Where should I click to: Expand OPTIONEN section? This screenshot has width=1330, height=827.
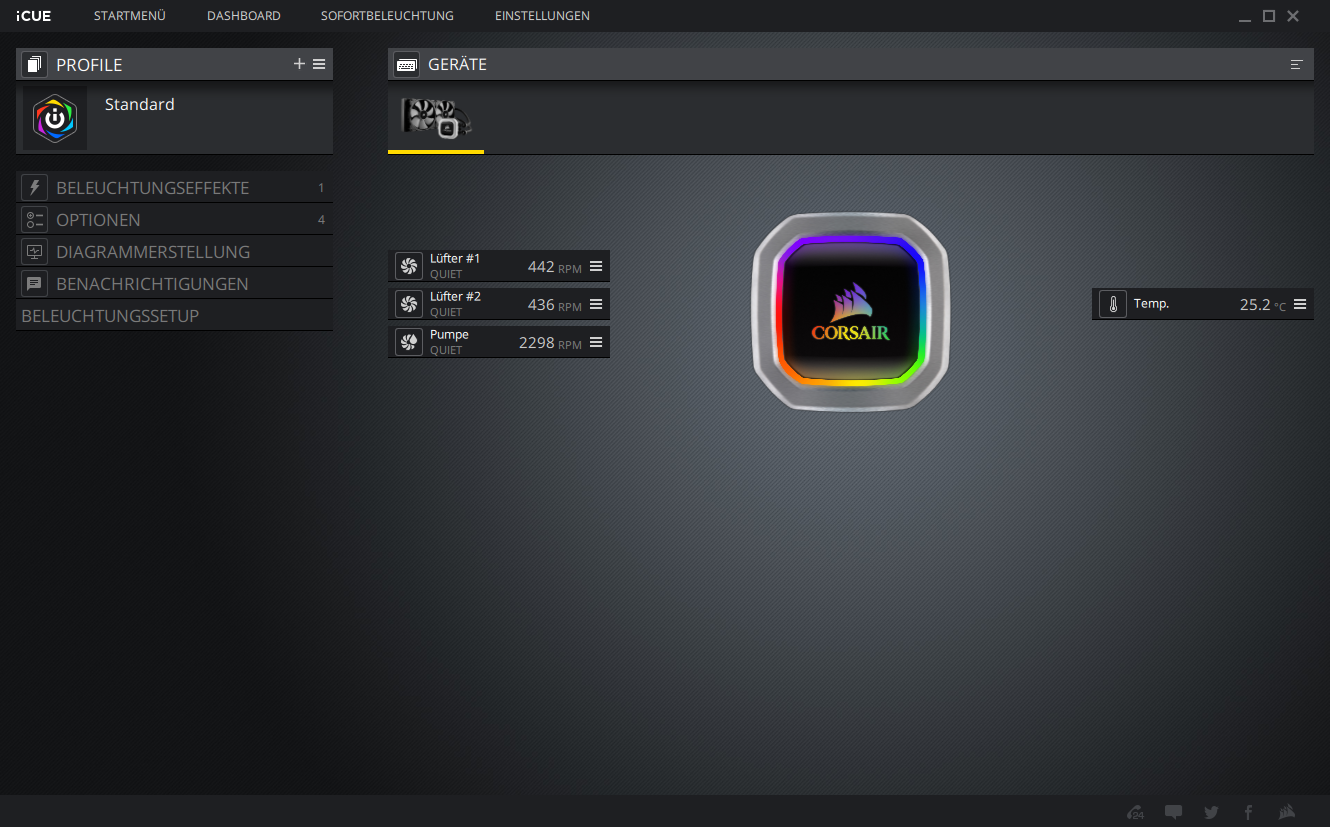click(175, 220)
